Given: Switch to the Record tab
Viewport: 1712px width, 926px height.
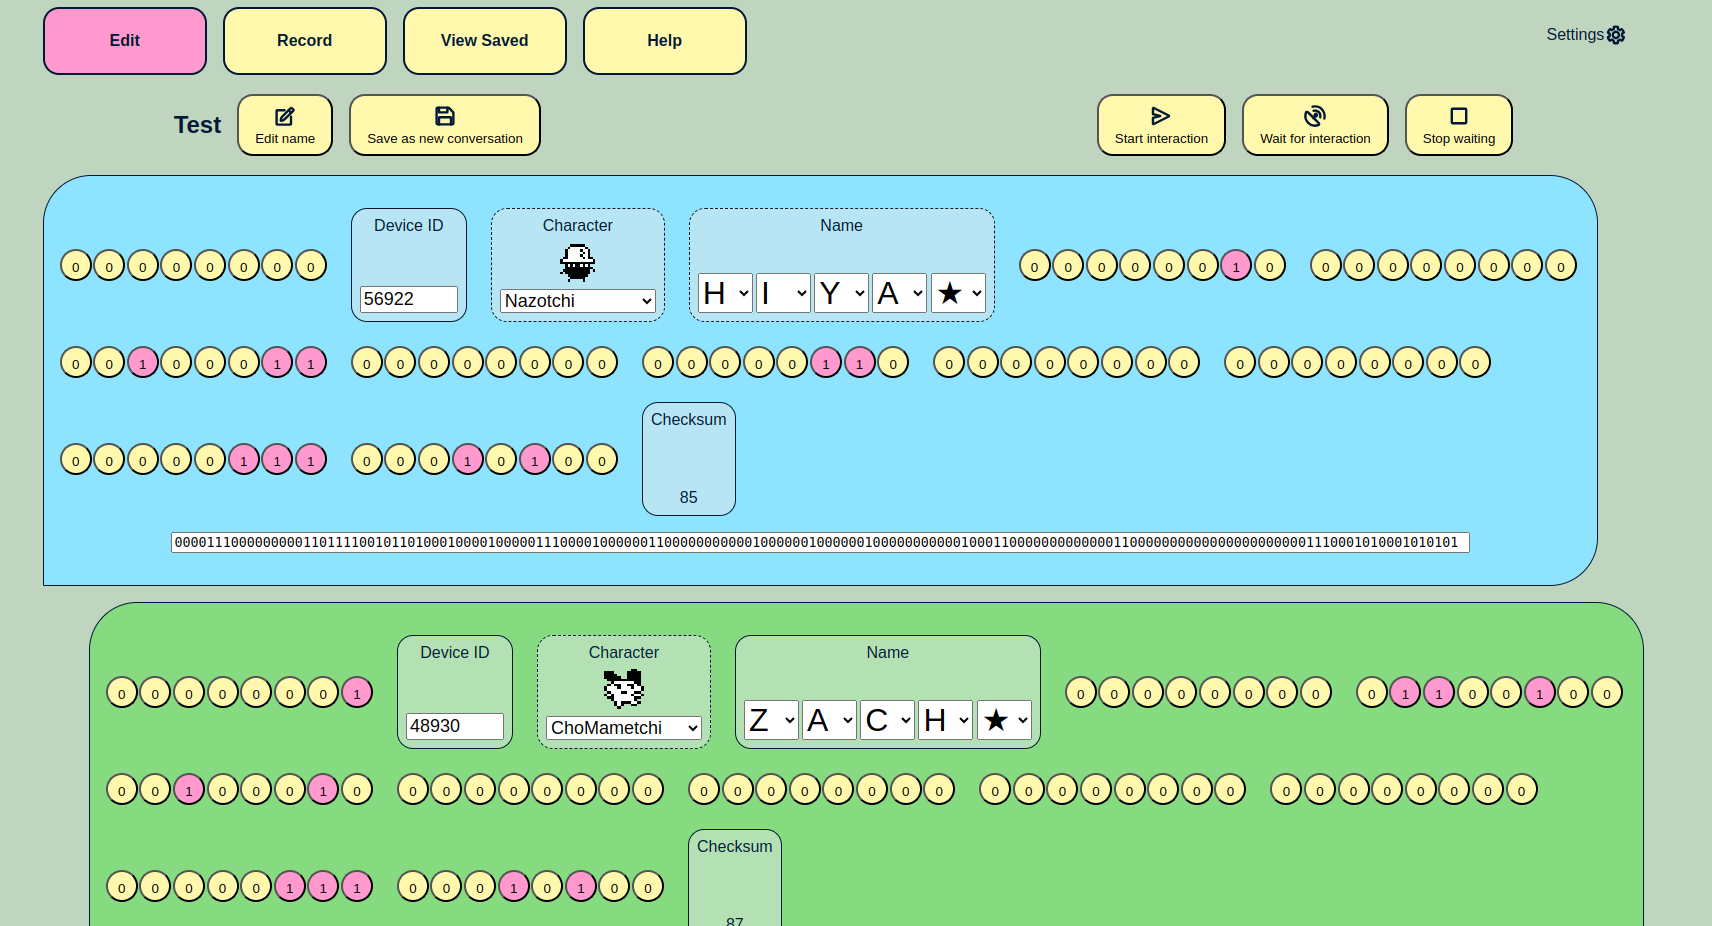Looking at the screenshot, I should (305, 41).
